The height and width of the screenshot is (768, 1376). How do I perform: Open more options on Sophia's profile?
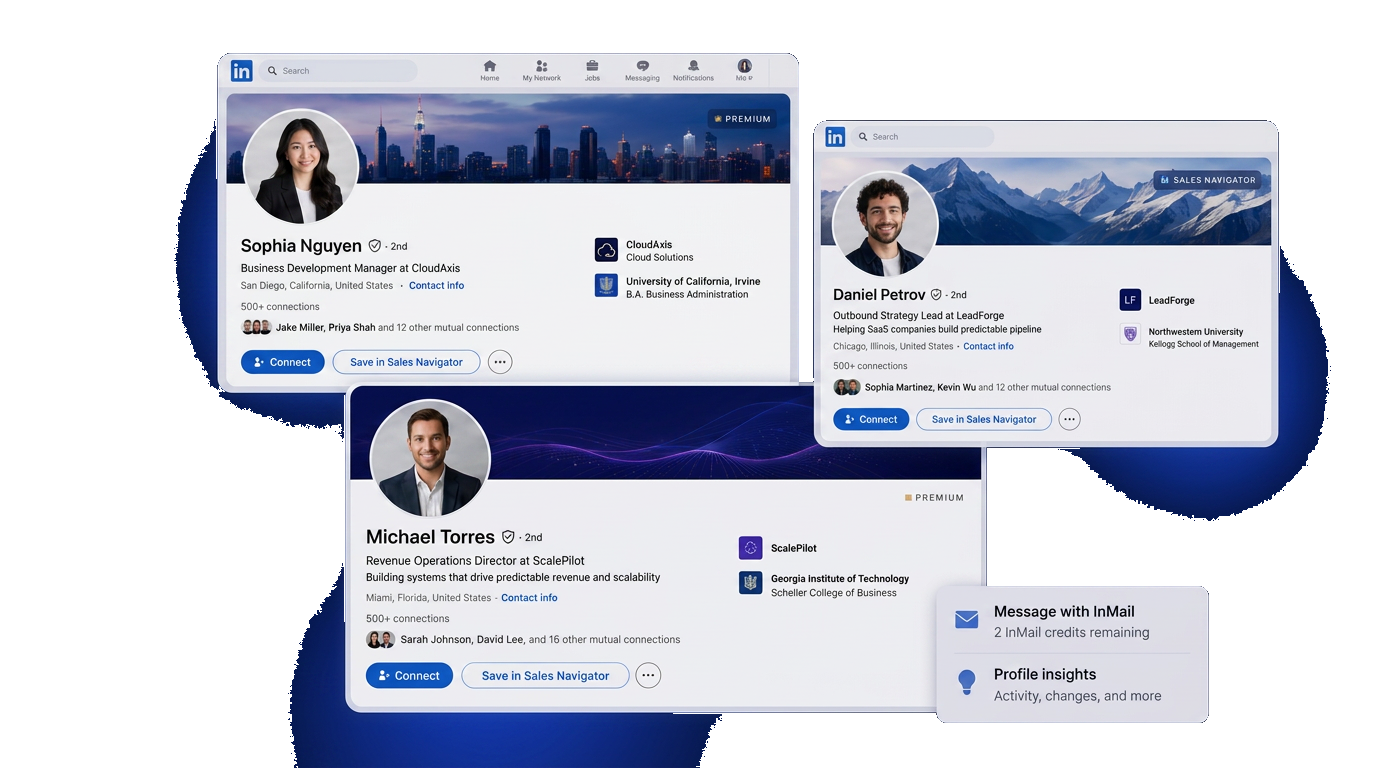coord(500,362)
